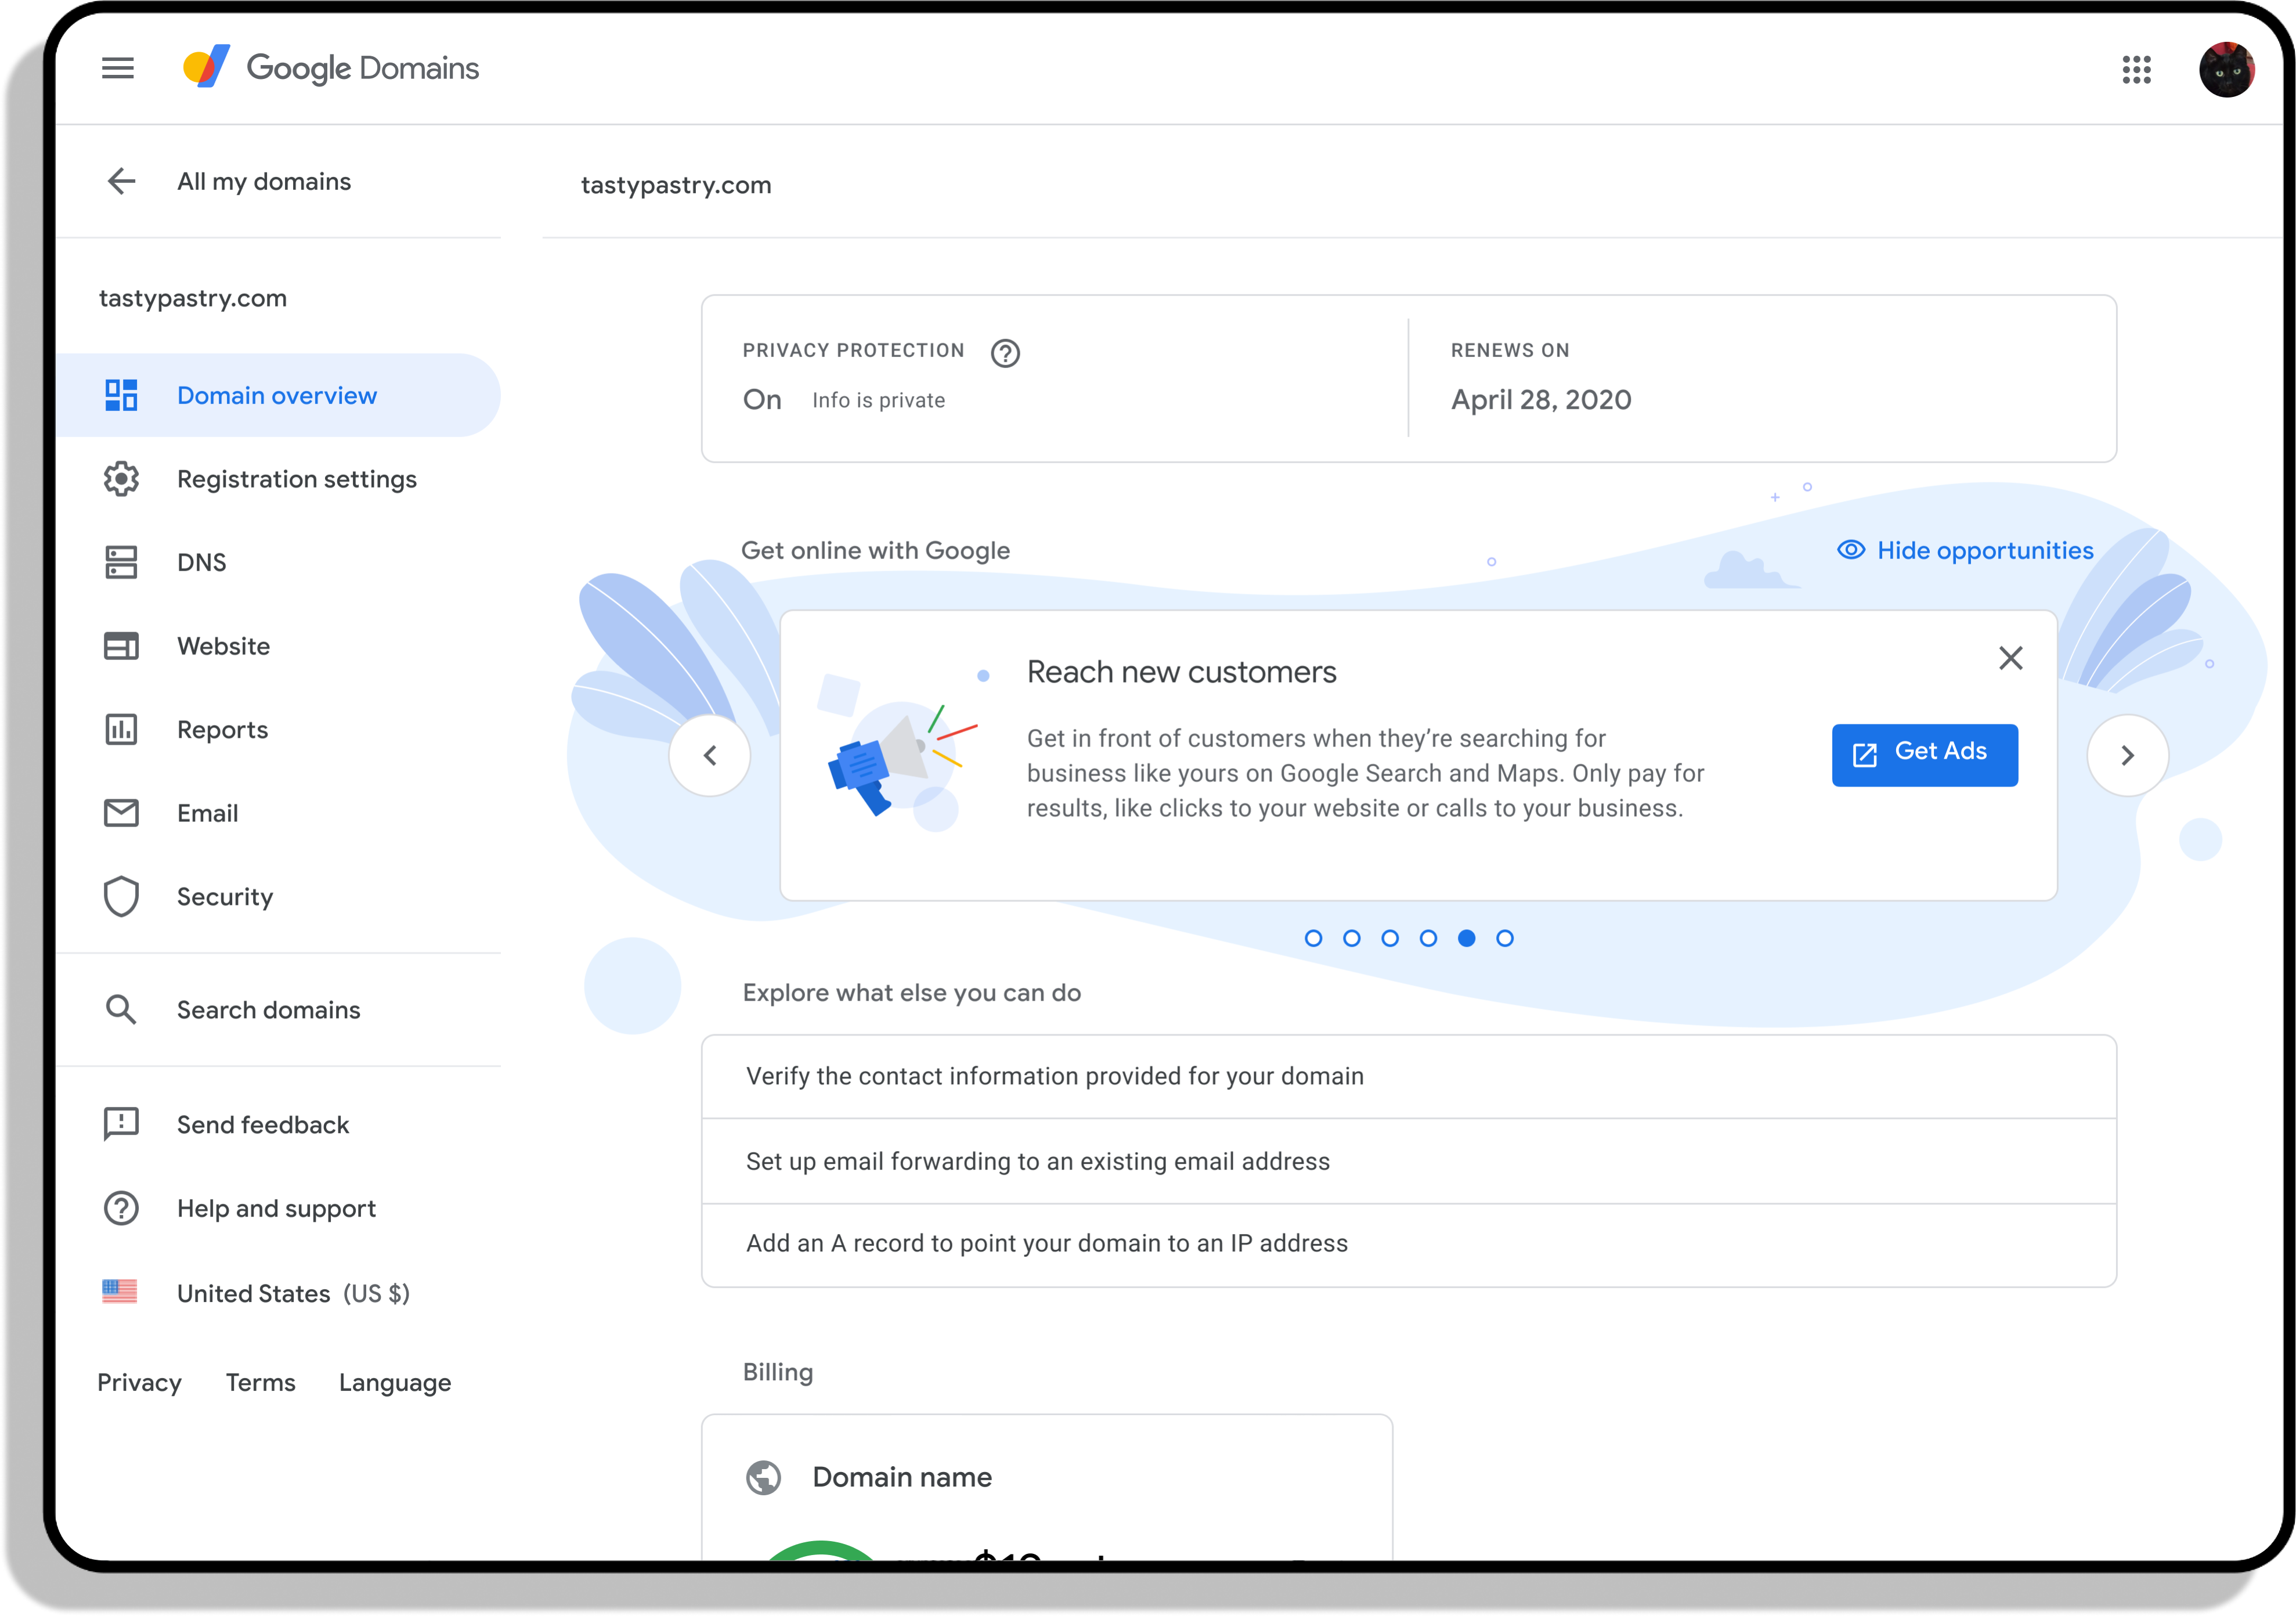Navigate to the Website section
2296x1616 pixels.
[x=278, y=646]
